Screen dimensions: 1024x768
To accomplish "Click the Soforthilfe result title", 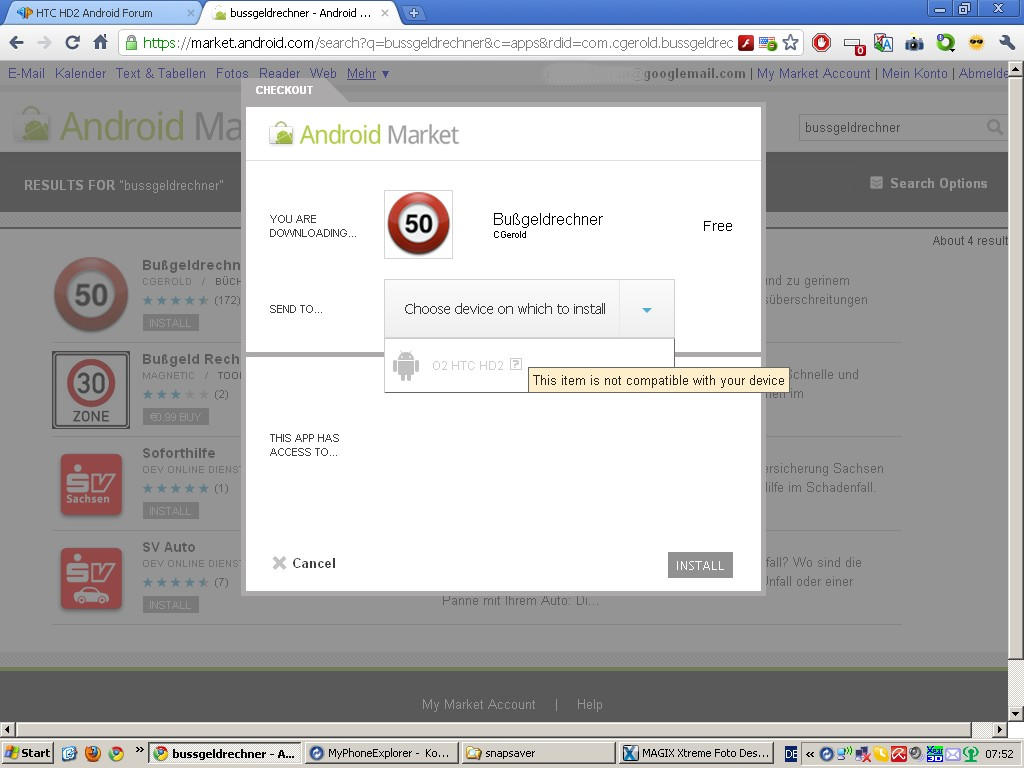I will click(x=179, y=453).
